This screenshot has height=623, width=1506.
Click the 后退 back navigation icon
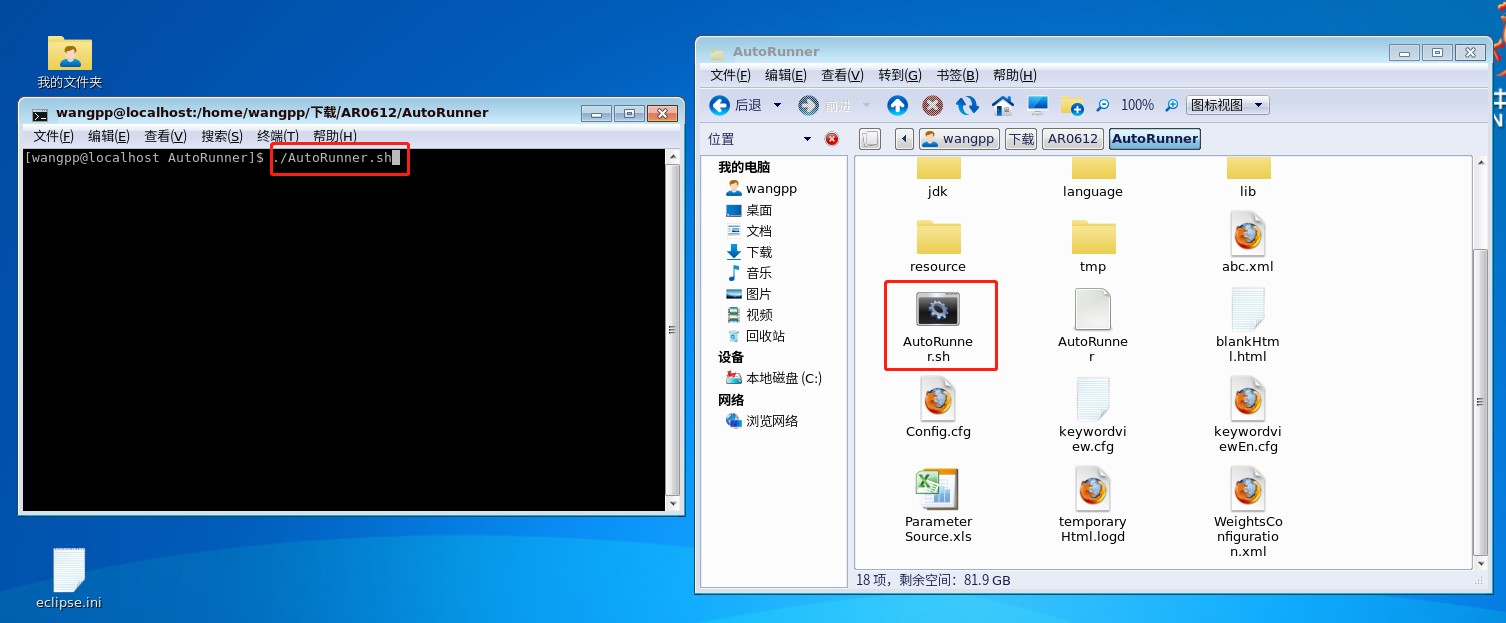(721, 105)
